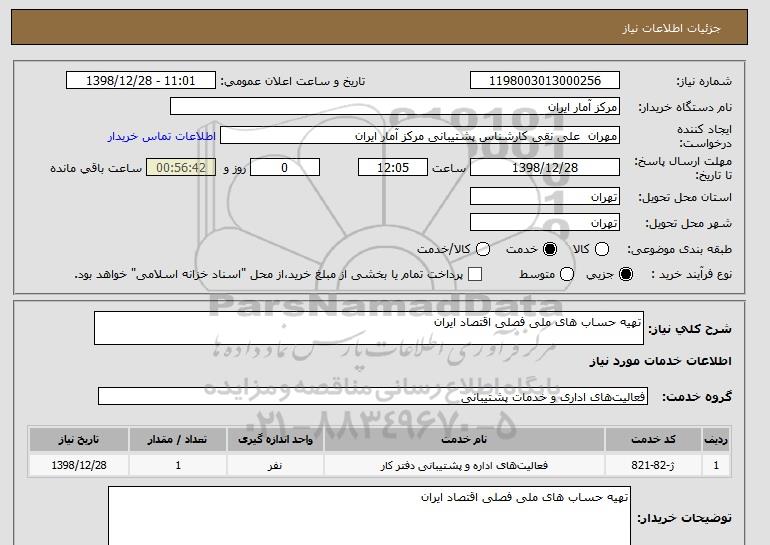Click the نام خدمت column header
The height and width of the screenshot is (545, 770).
pyautogui.click(x=464, y=439)
